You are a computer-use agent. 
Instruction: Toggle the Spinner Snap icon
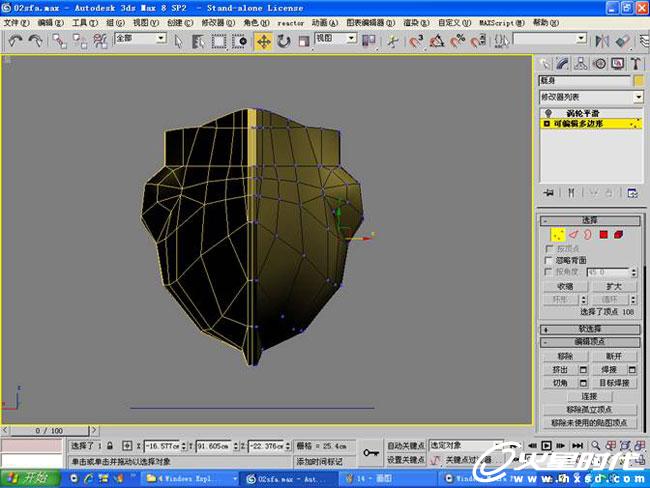click(x=478, y=41)
